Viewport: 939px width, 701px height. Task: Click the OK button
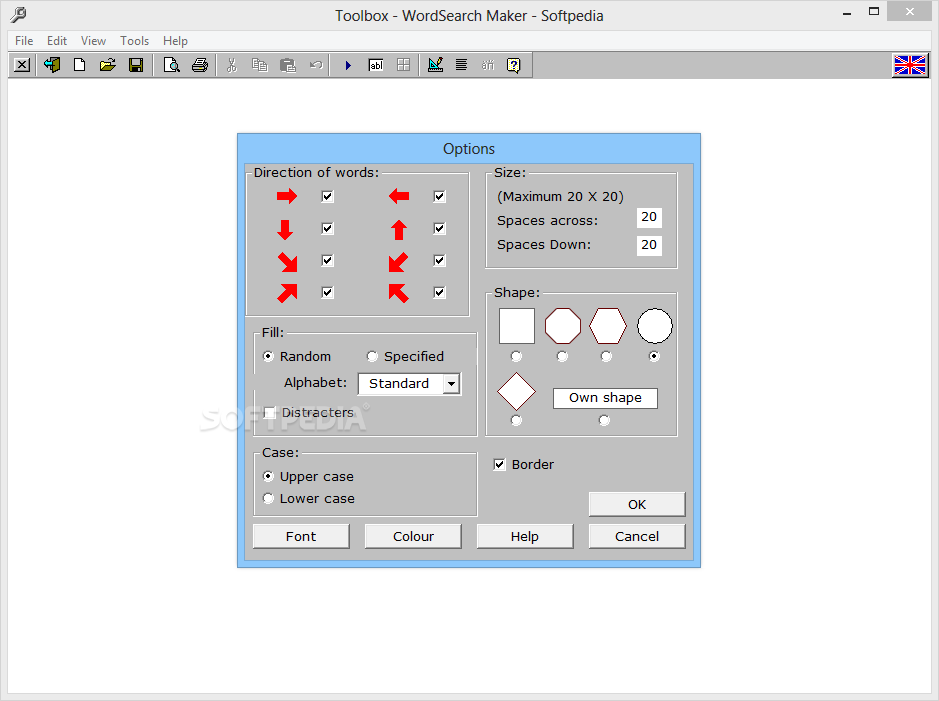(x=637, y=504)
